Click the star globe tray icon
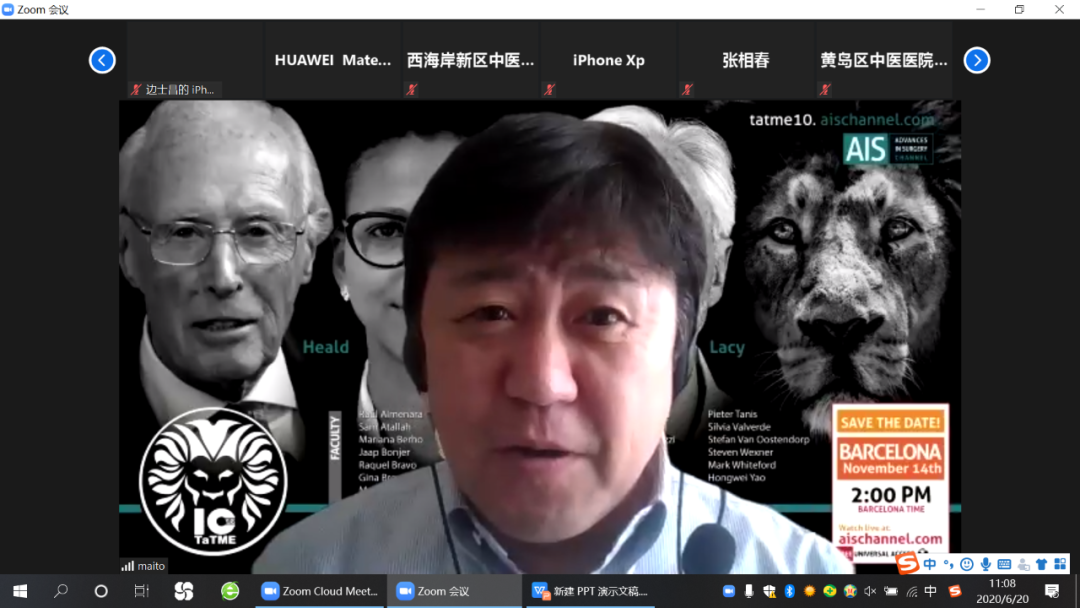The width and height of the screenshot is (1080, 608). pos(850,591)
